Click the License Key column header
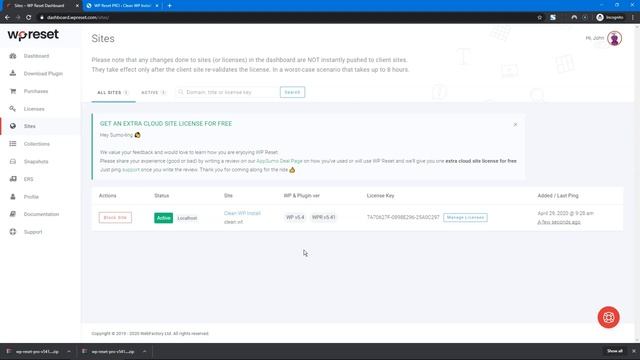640x360 pixels. click(380, 196)
